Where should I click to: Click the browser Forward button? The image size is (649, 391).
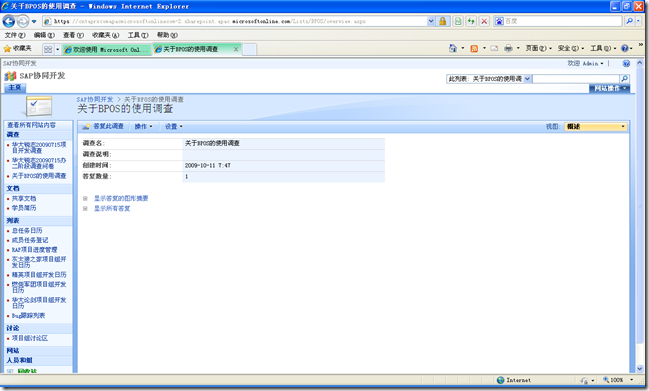pos(23,21)
